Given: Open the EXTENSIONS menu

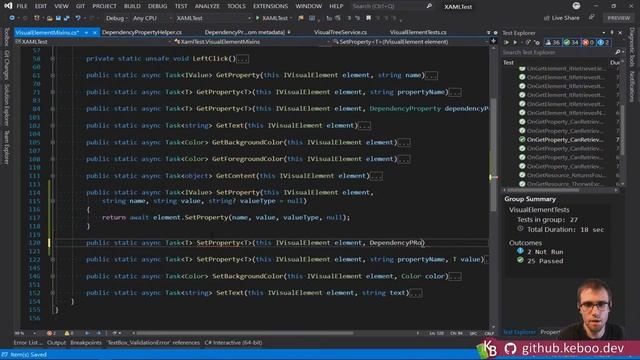Looking at the screenshot, I should point(270,6).
